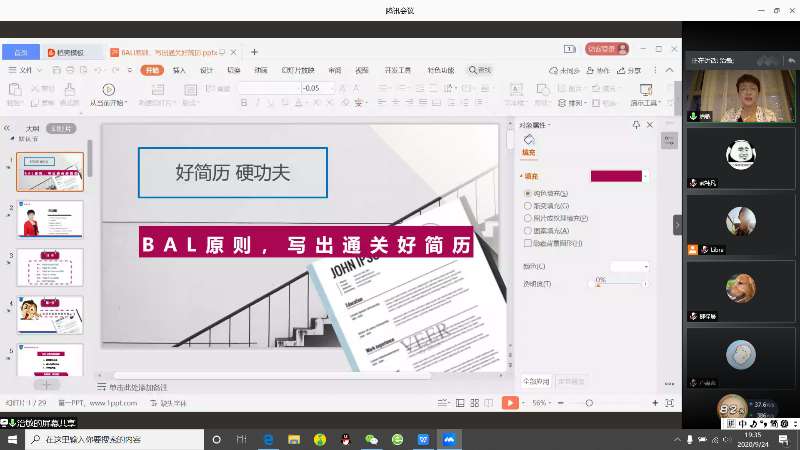Pin the object properties panel
This screenshot has height=450, width=800.
(636, 124)
